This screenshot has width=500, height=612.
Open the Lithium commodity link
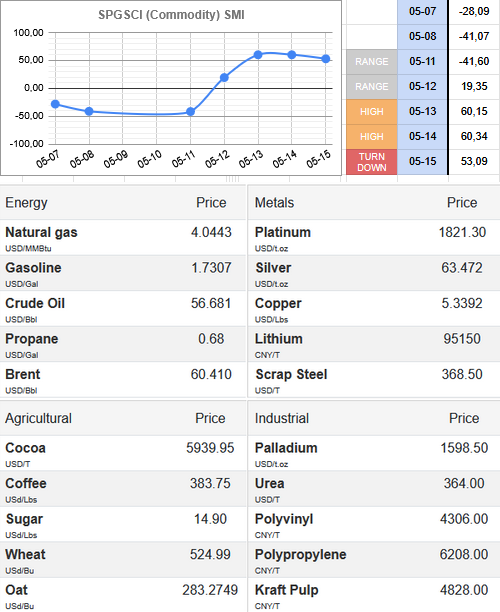(x=279, y=339)
